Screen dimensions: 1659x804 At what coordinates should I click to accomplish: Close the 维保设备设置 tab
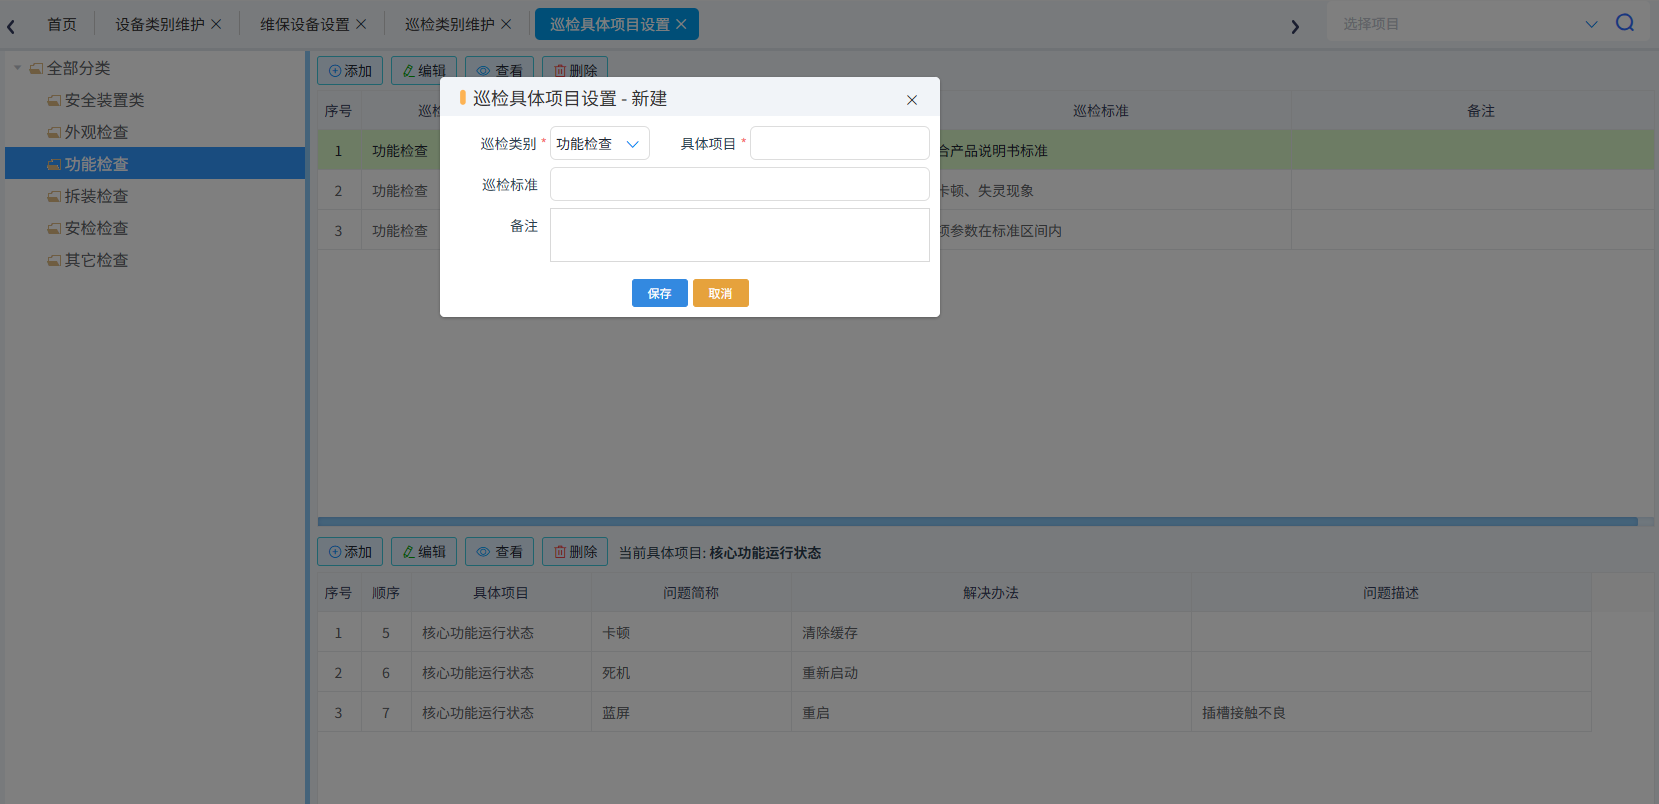pyautogui.click(x=361, y=24)
